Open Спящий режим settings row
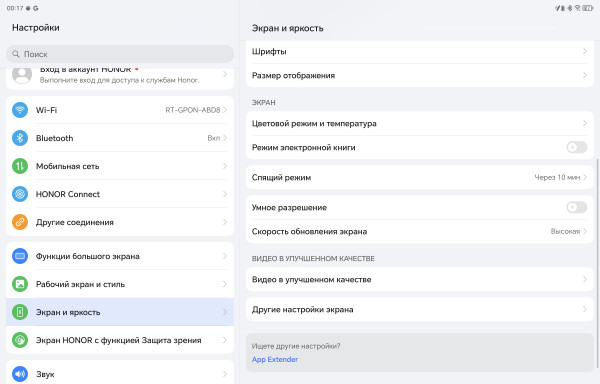The image size is (600, 384). click(419, 177)
